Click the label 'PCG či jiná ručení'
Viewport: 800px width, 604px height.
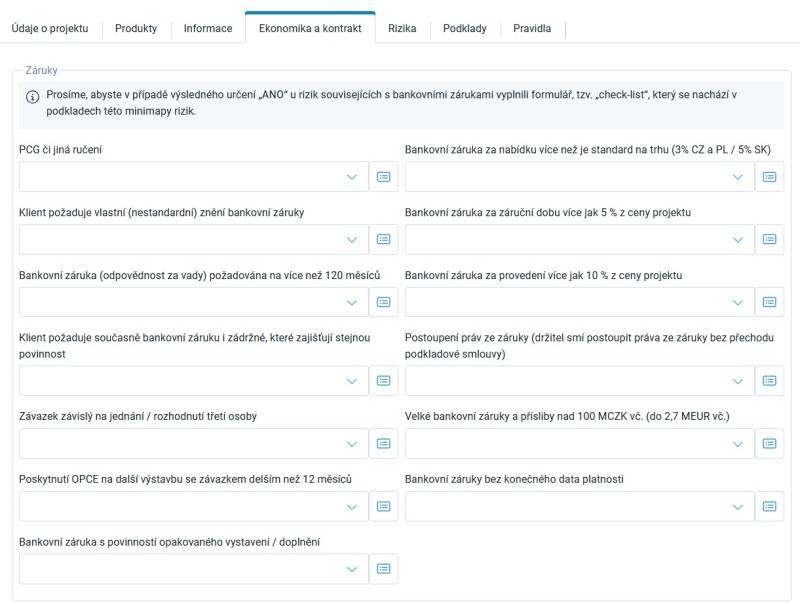60,150
